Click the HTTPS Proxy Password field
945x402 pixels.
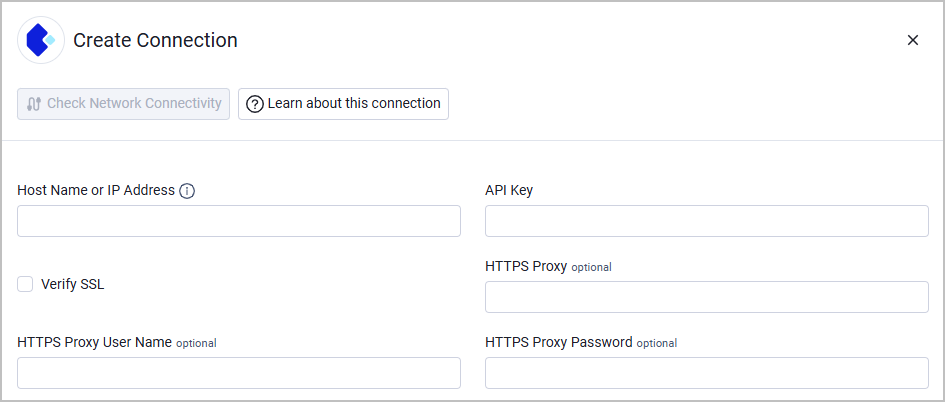[706, 373]
